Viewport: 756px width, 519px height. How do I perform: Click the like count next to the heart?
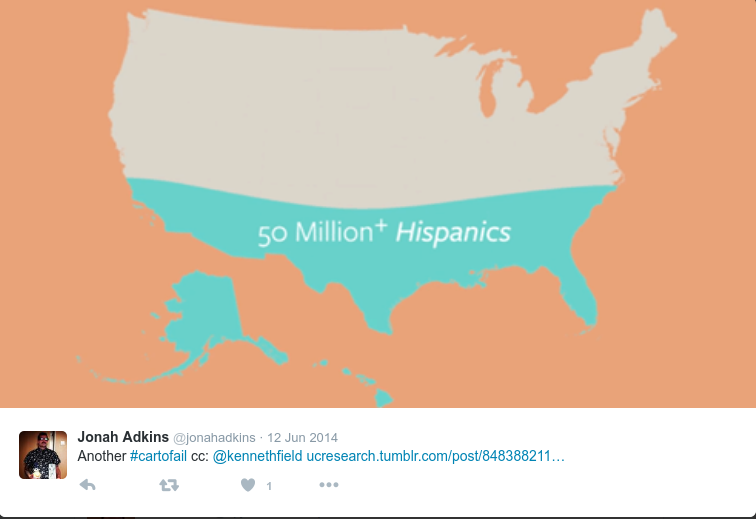tap(269, 486)
